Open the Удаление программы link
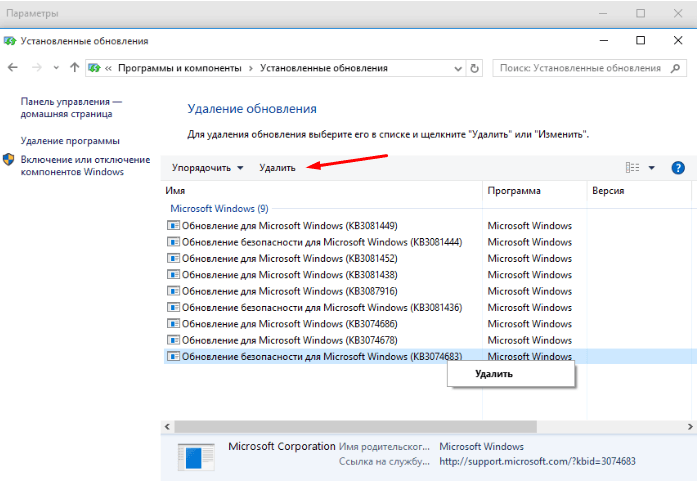This screenshot has height=484, width=698. [x=70, y=141]
